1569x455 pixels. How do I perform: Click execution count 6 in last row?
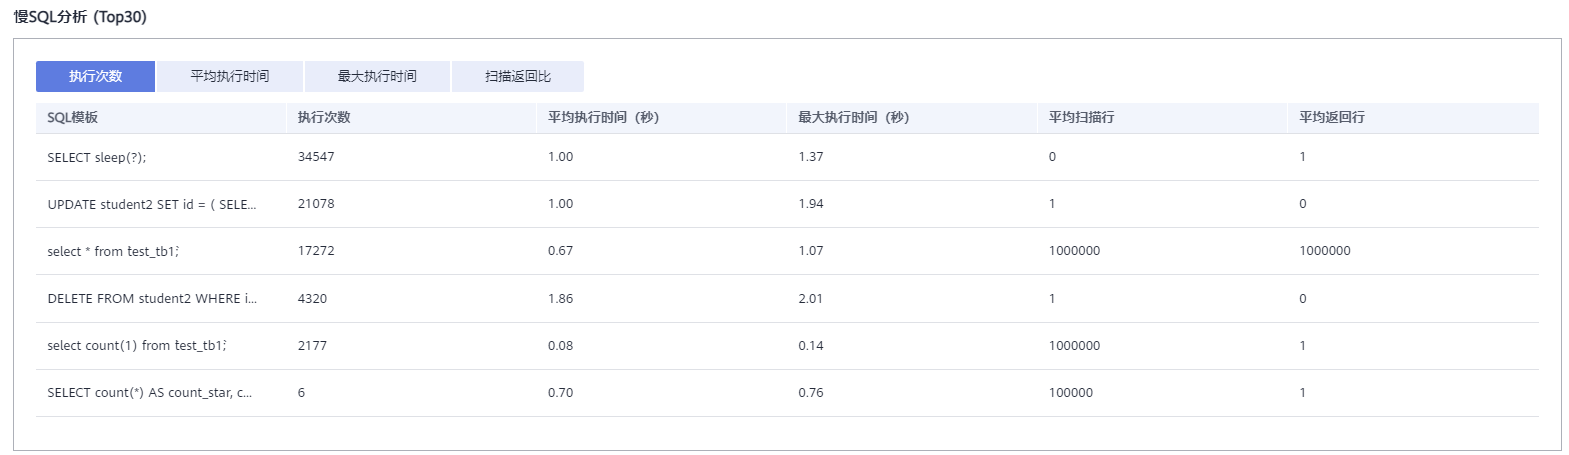click(301, 392)
